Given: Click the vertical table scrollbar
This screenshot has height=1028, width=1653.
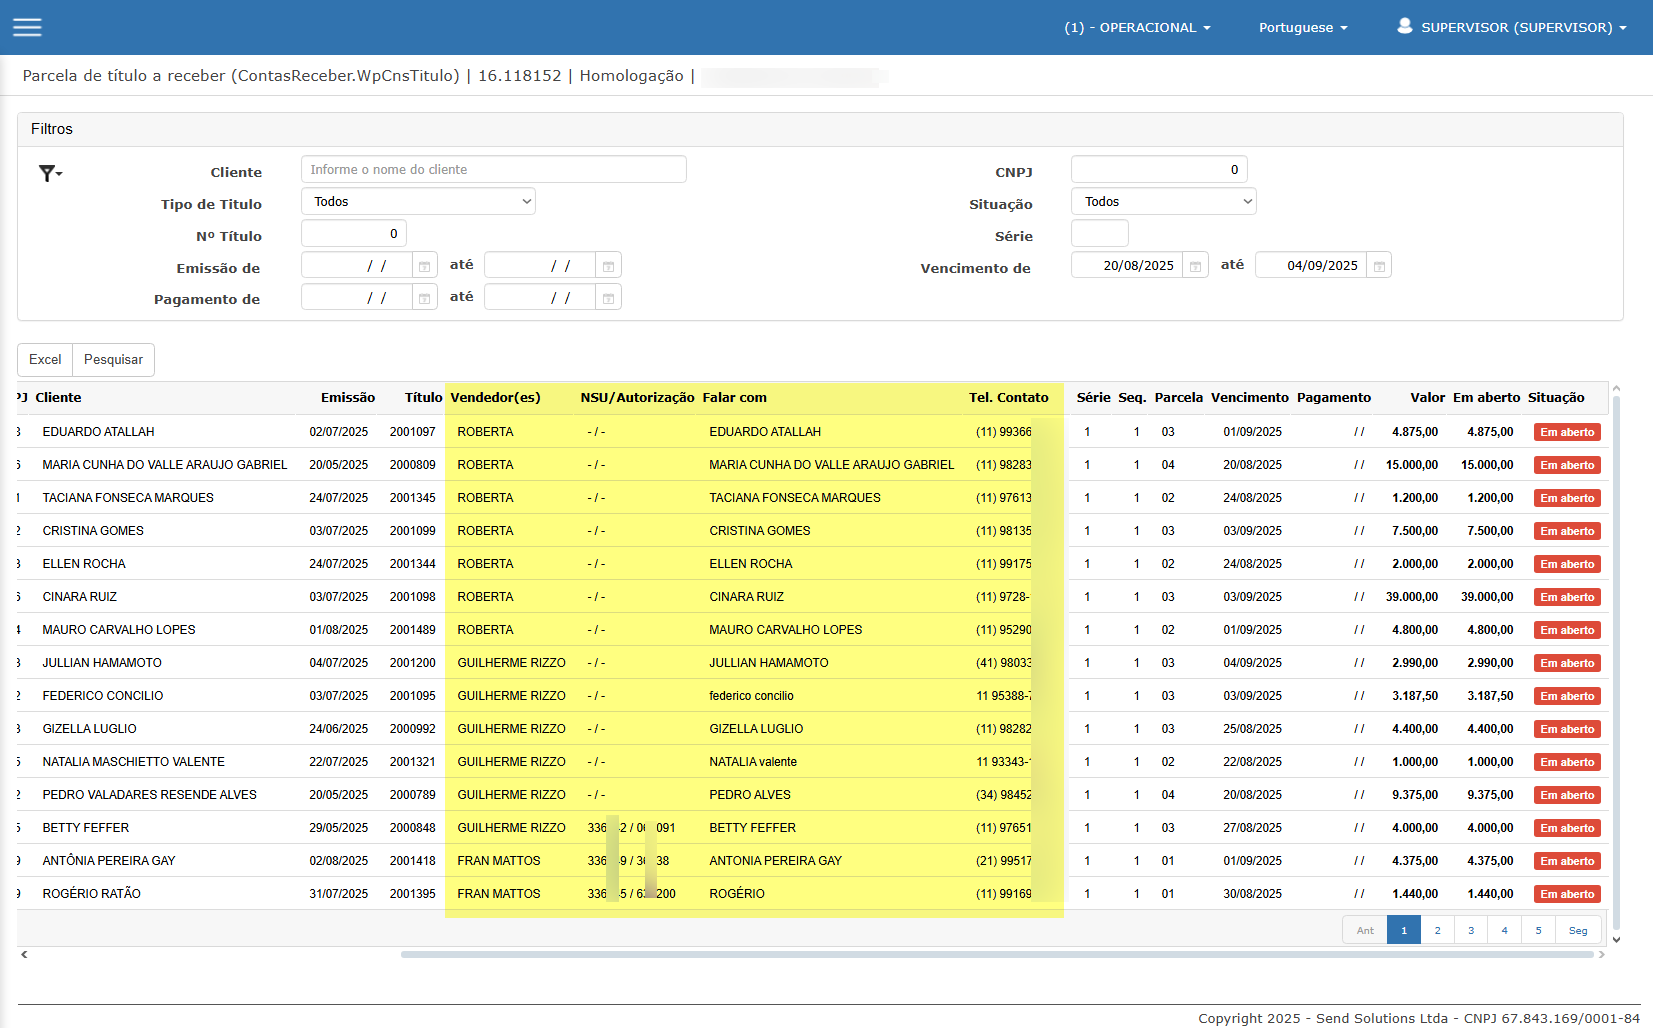Looking at the screenshot, I should (x=1616, y=660).
